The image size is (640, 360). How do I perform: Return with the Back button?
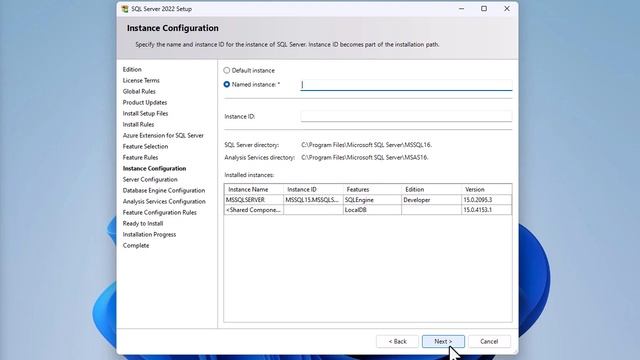click(398, 341)
